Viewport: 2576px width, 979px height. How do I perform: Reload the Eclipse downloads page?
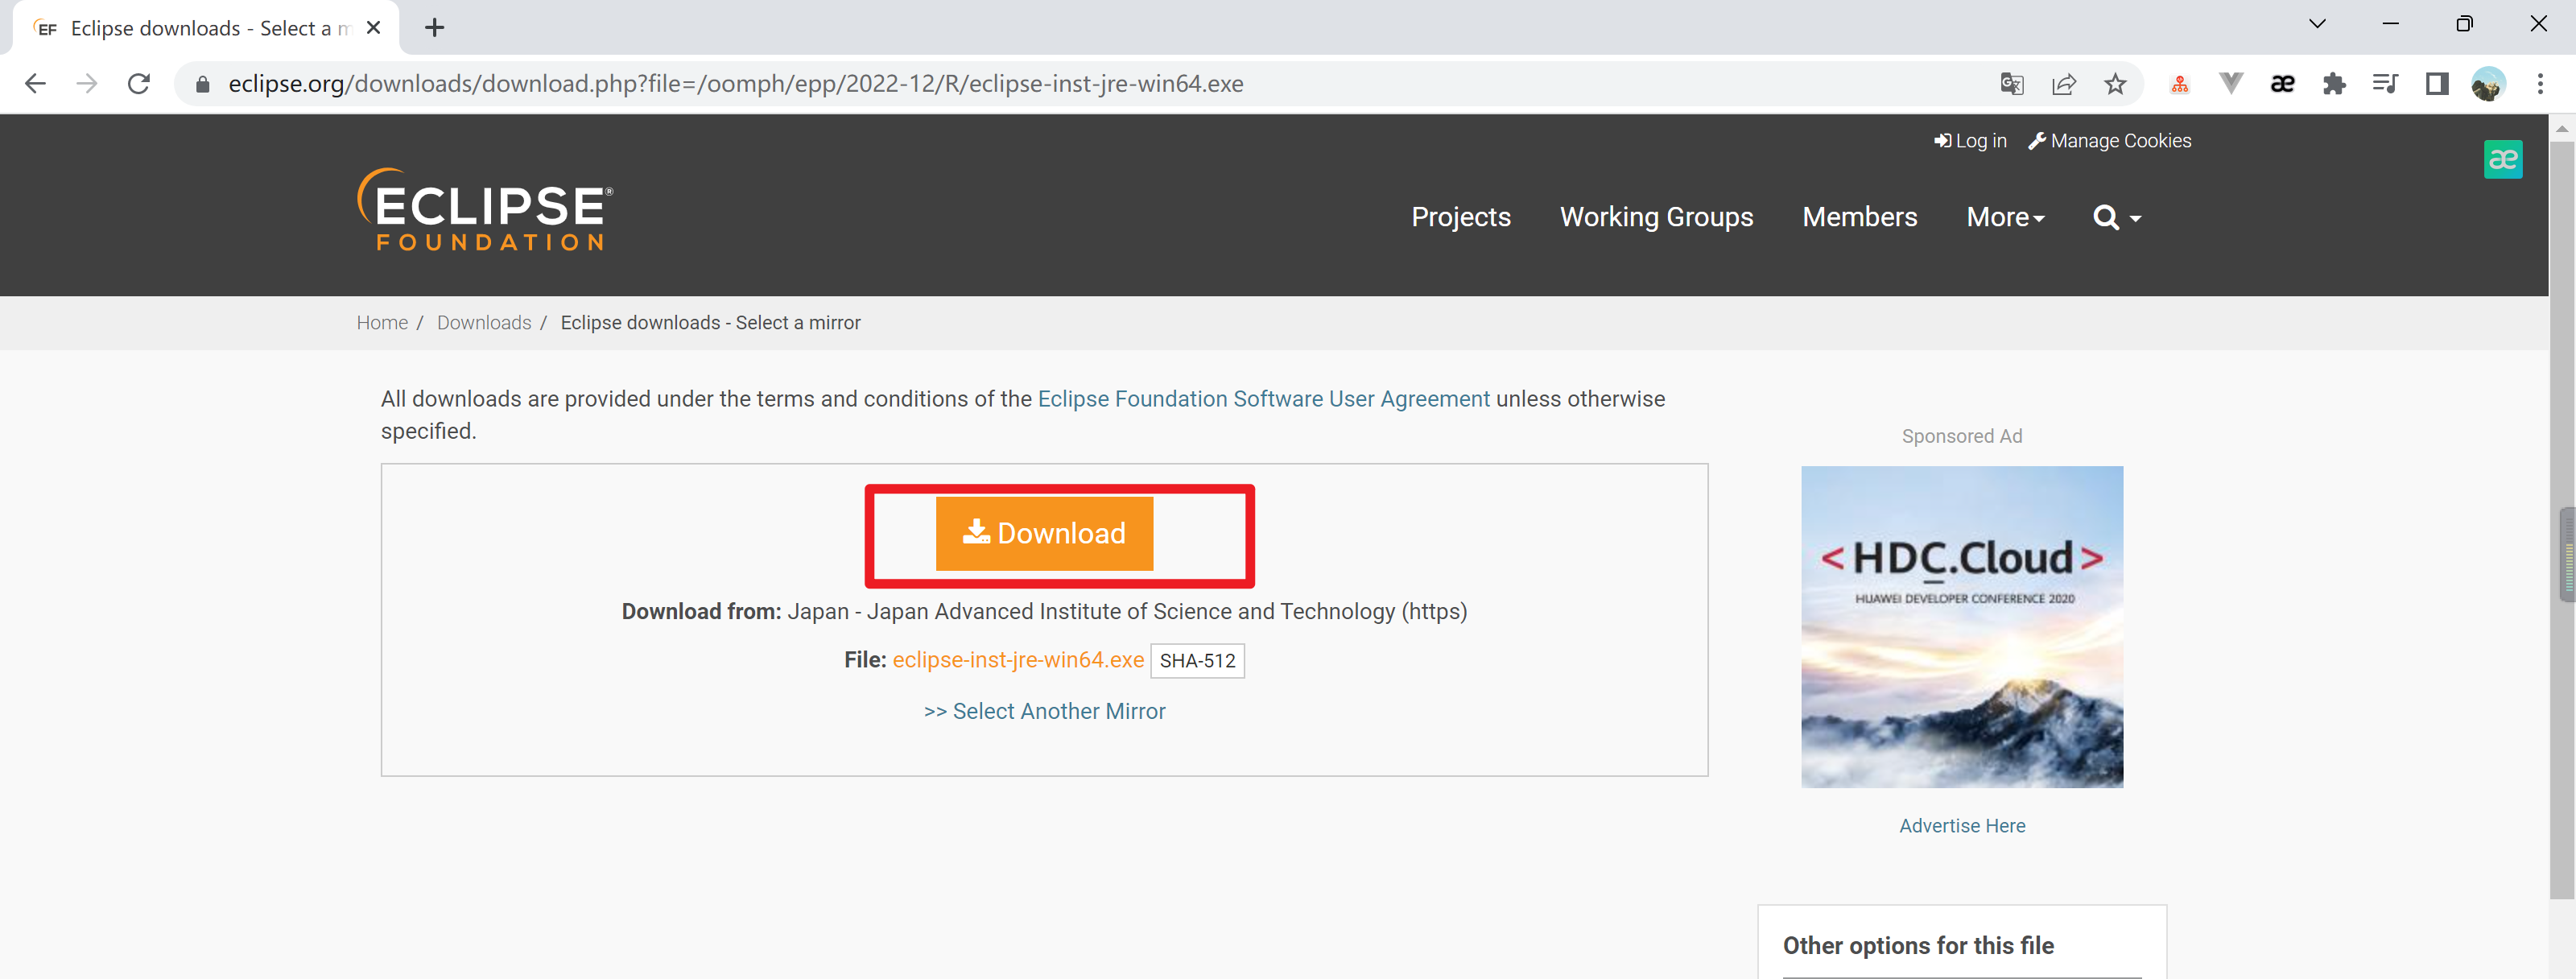coord(139,84)
